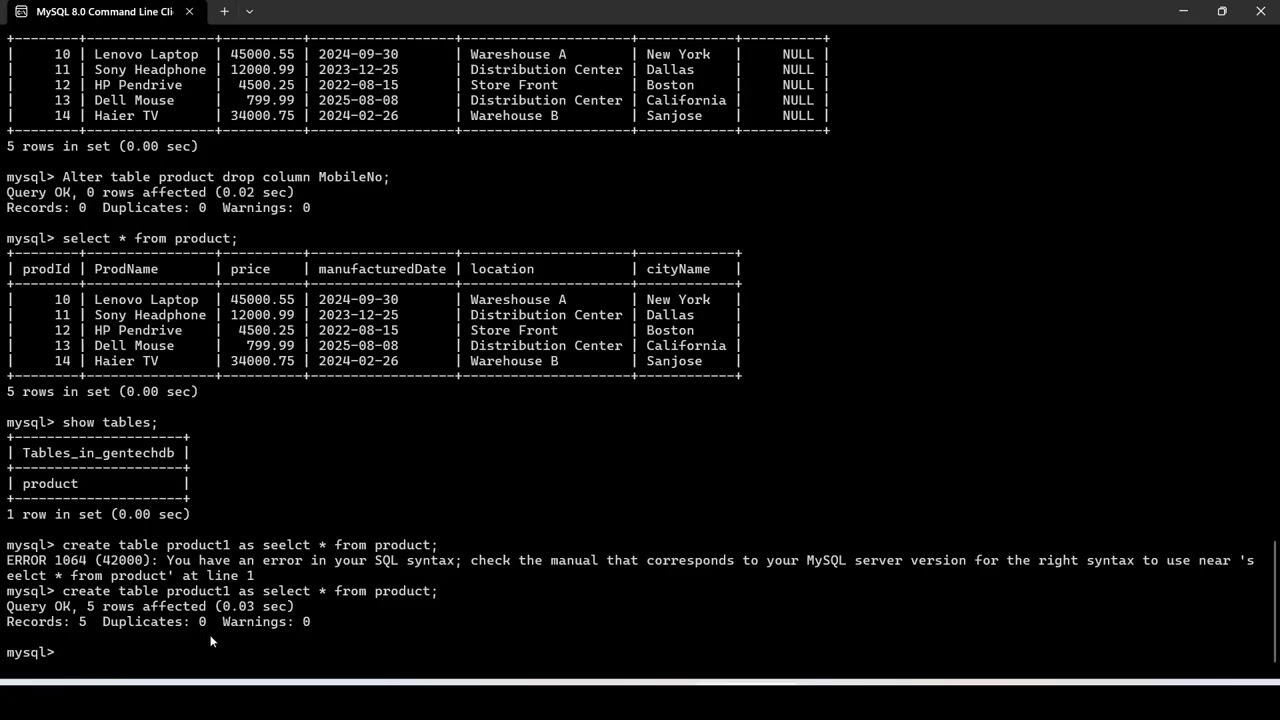Click the first 'select * from product;' command
Image resolution: width=1280 pixels, height=720 pixels.
click(x=150, y=238)
